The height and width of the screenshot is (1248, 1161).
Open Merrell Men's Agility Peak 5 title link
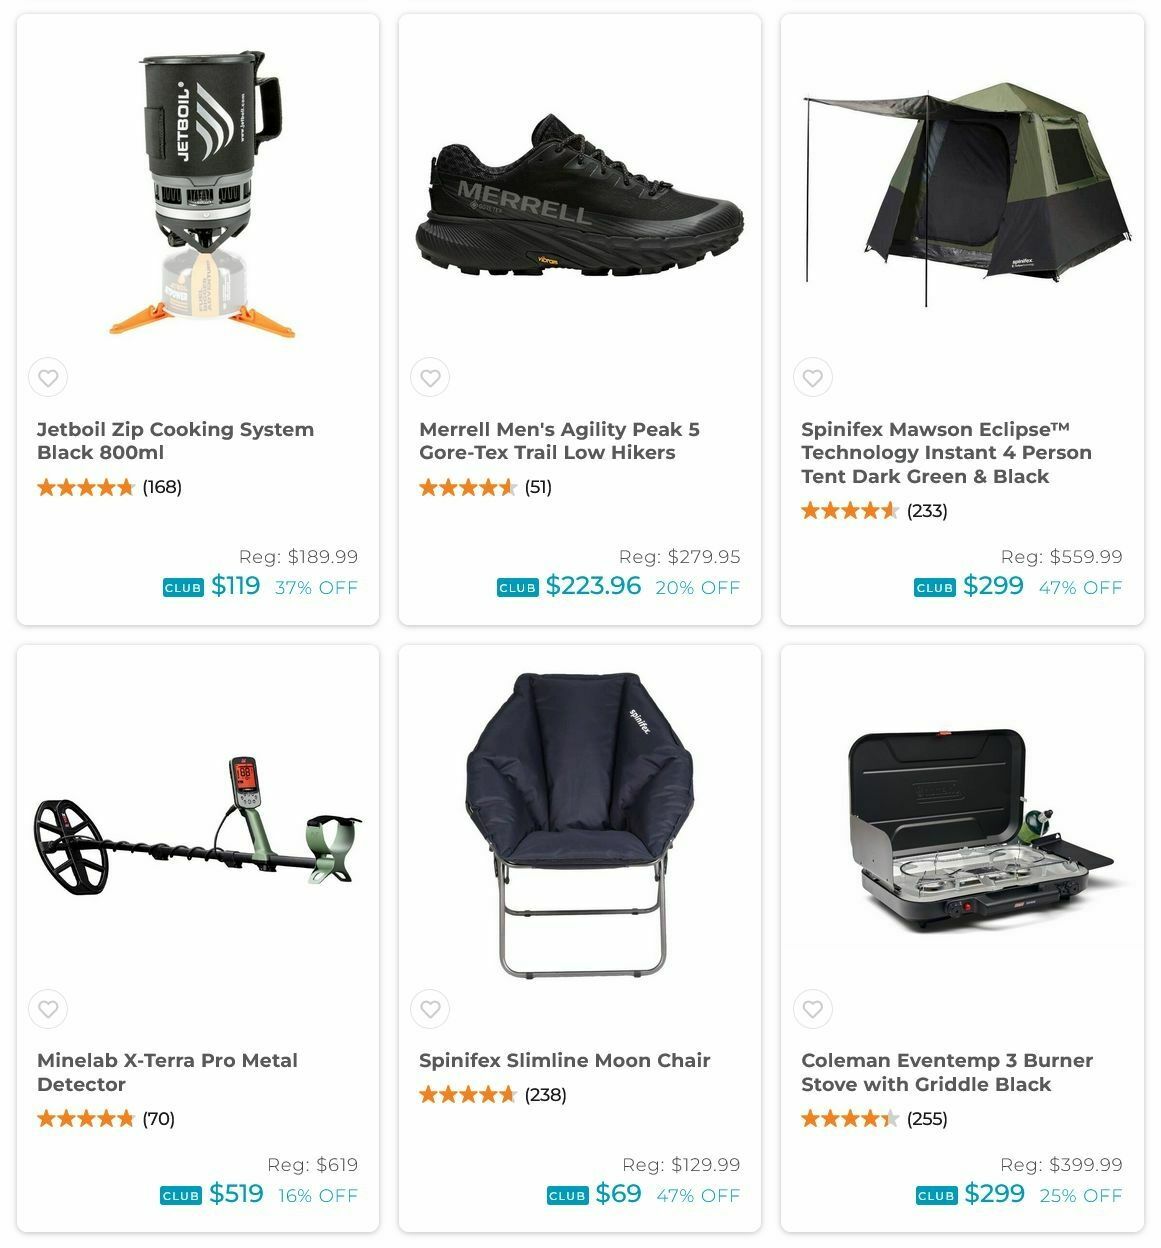pos(559,441)
